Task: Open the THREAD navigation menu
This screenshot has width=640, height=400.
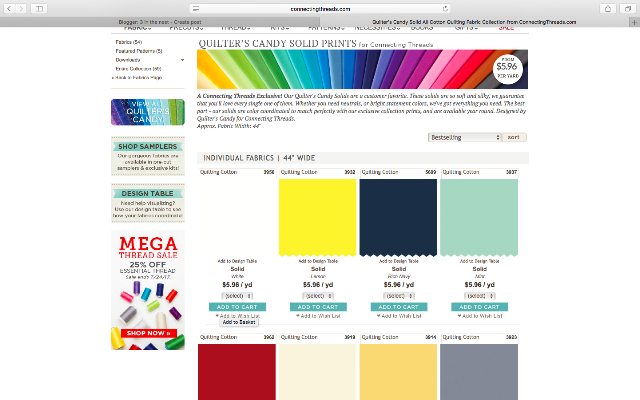Action: tap(236, 28)
